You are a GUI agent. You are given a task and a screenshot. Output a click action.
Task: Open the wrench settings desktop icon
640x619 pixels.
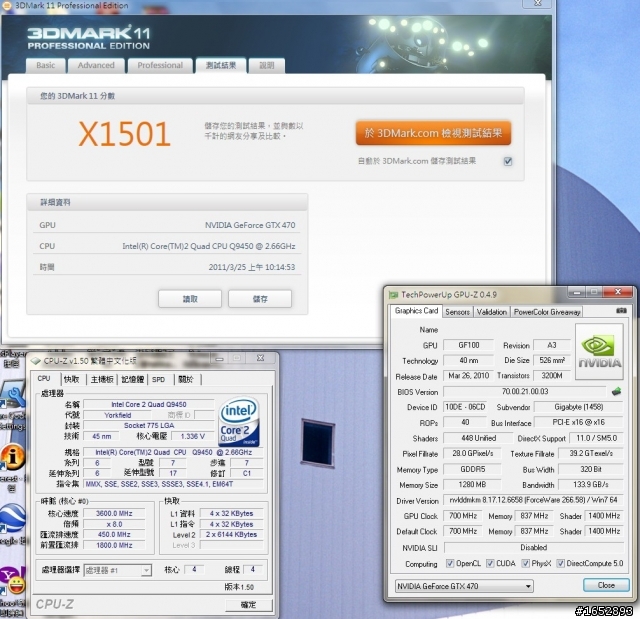tap(13, 396)
